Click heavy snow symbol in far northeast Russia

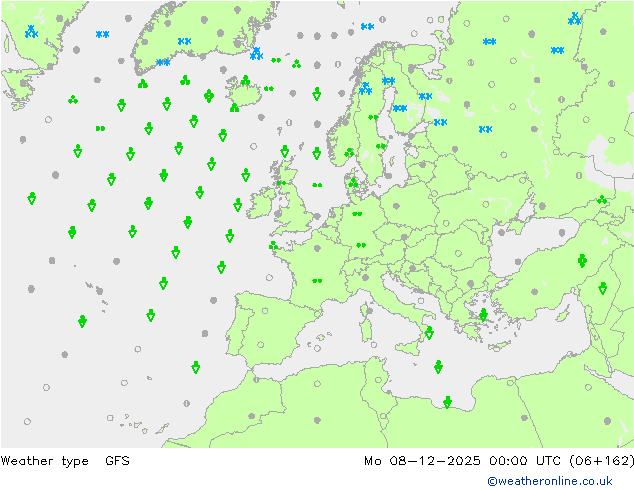574,19
